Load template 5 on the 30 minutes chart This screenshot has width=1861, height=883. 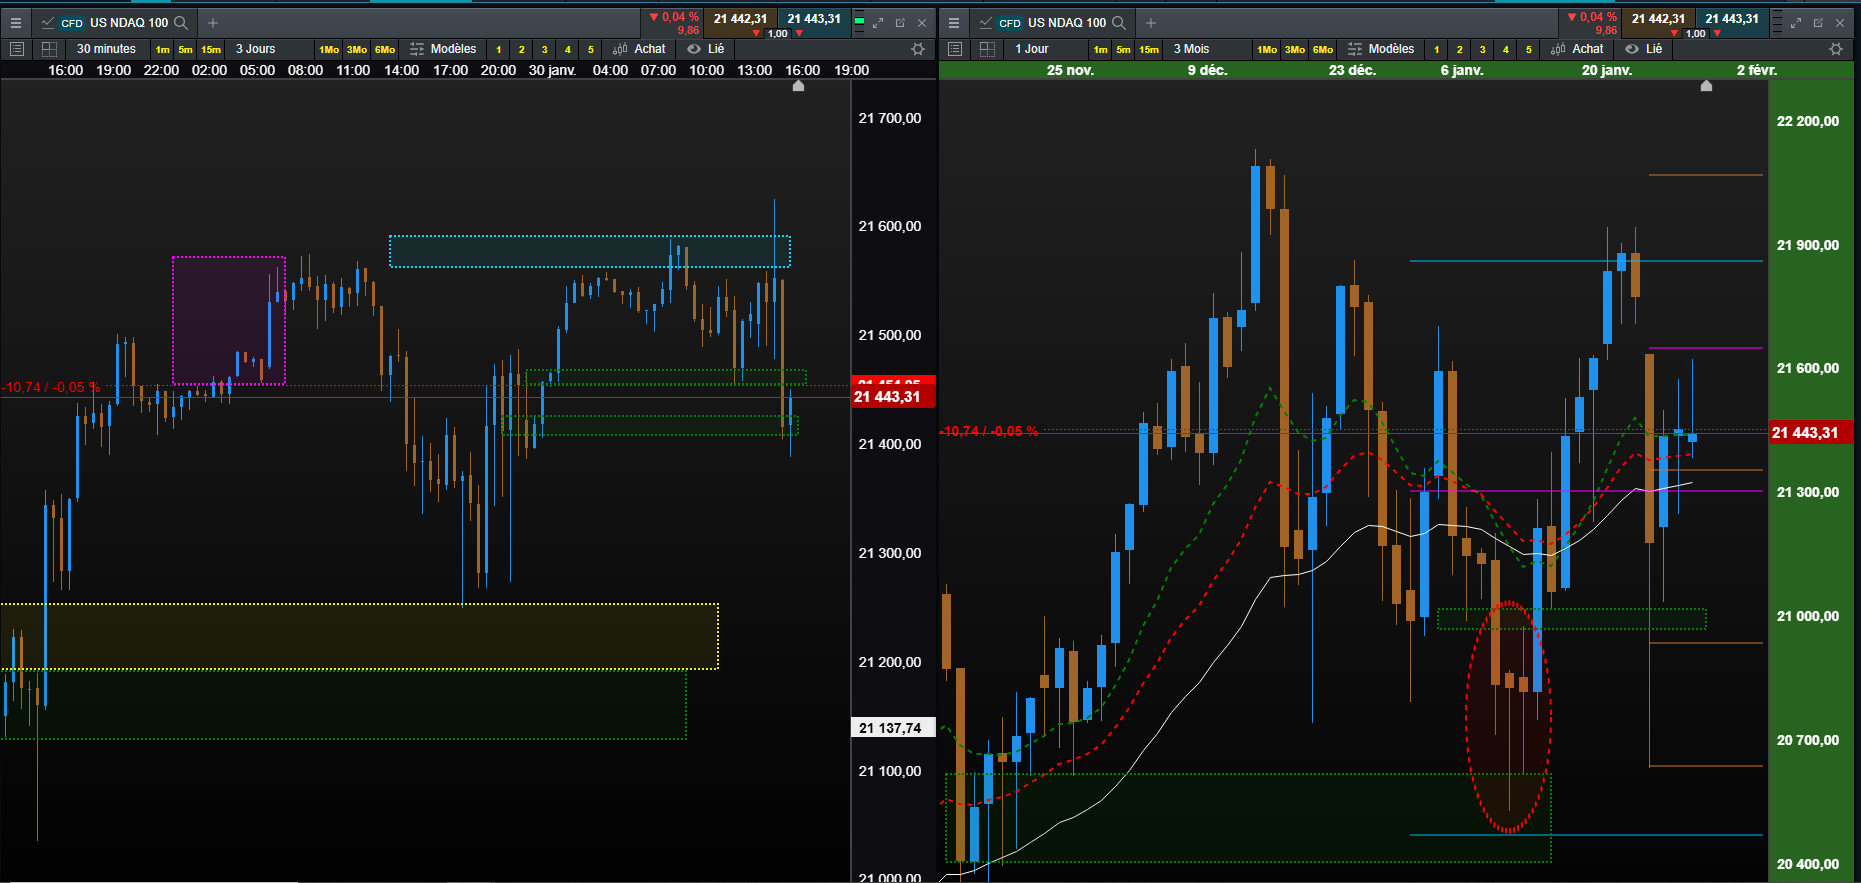(x=591, y=49)
